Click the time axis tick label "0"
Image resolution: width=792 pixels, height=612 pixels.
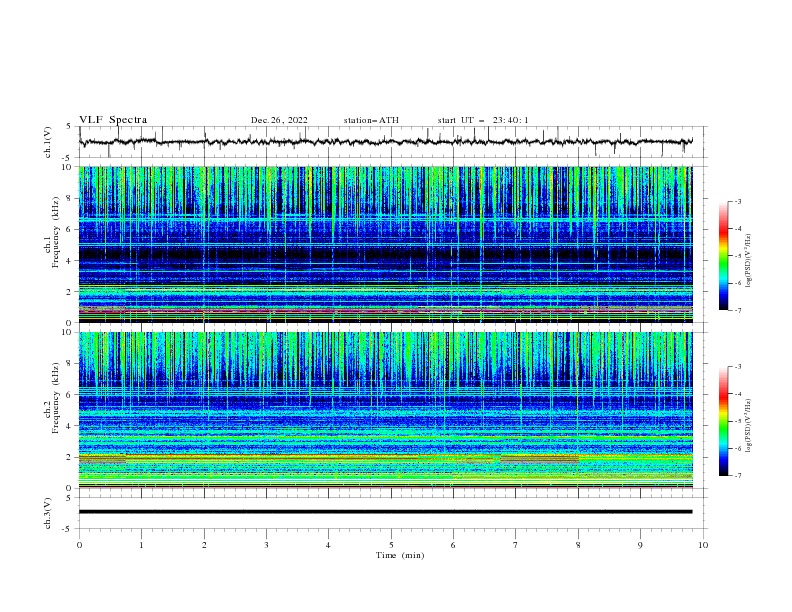point(79,545)
